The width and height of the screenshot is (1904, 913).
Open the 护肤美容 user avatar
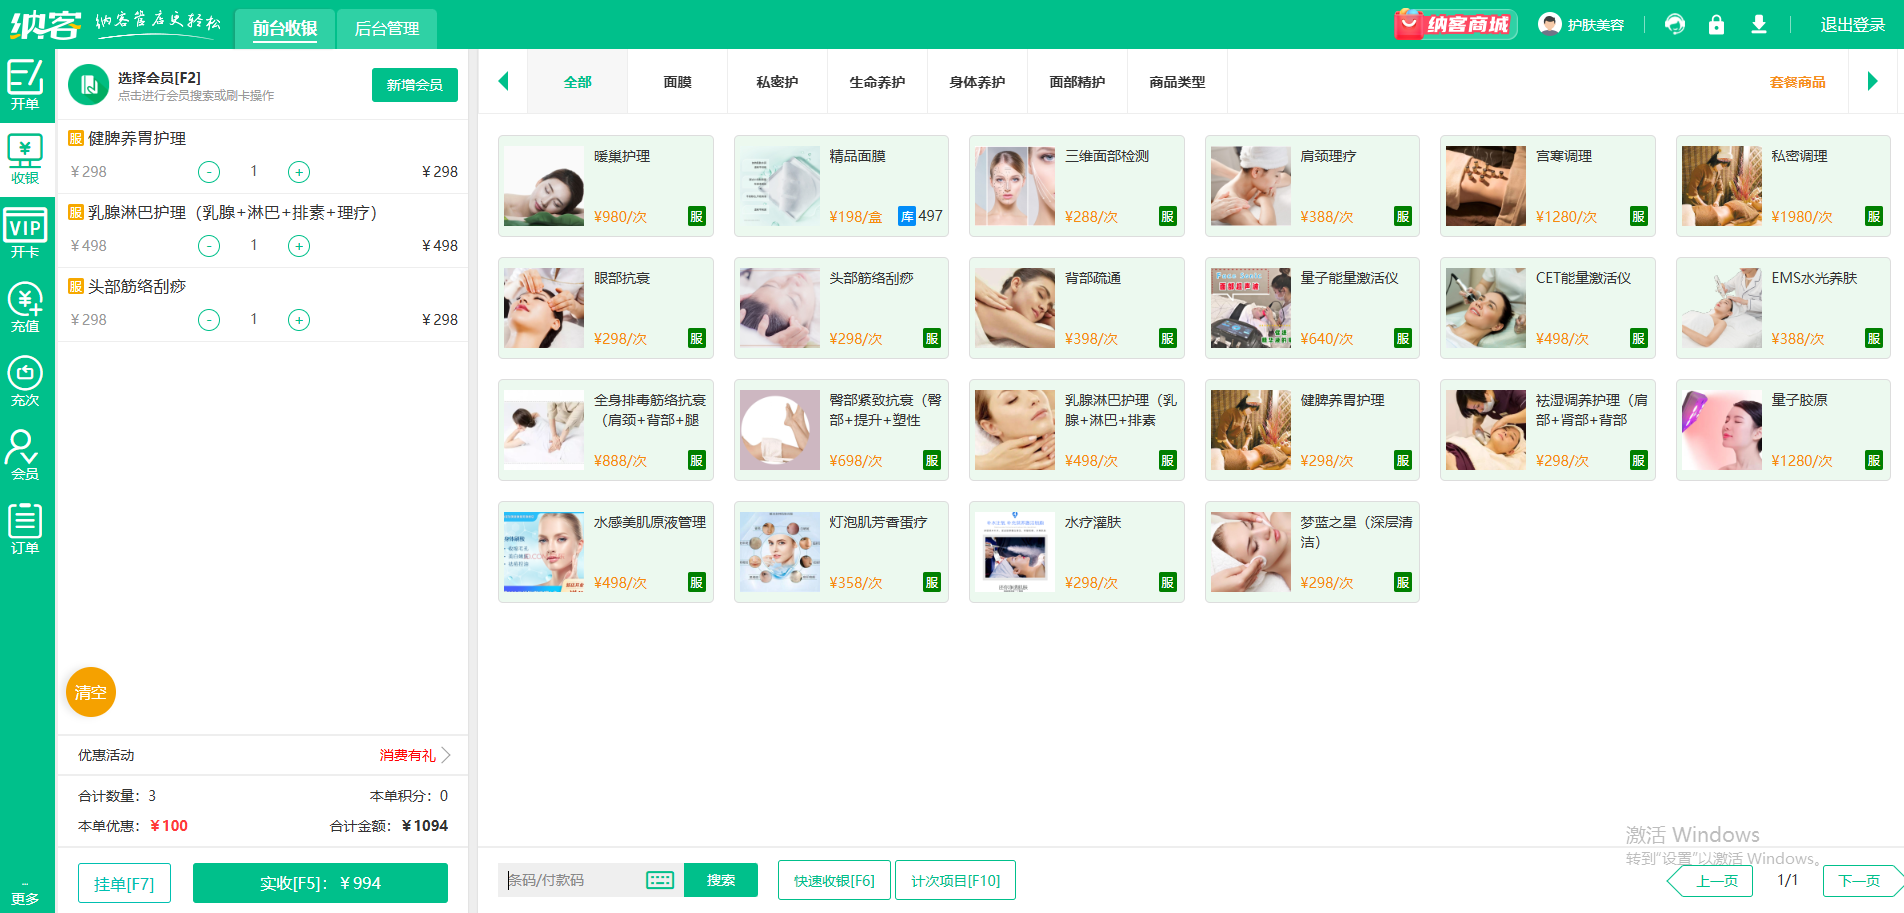coord(1550,24)
